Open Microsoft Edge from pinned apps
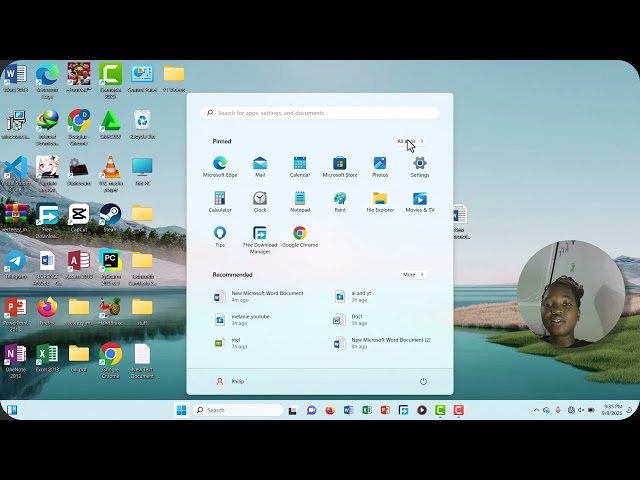 [x=220, y=167]
